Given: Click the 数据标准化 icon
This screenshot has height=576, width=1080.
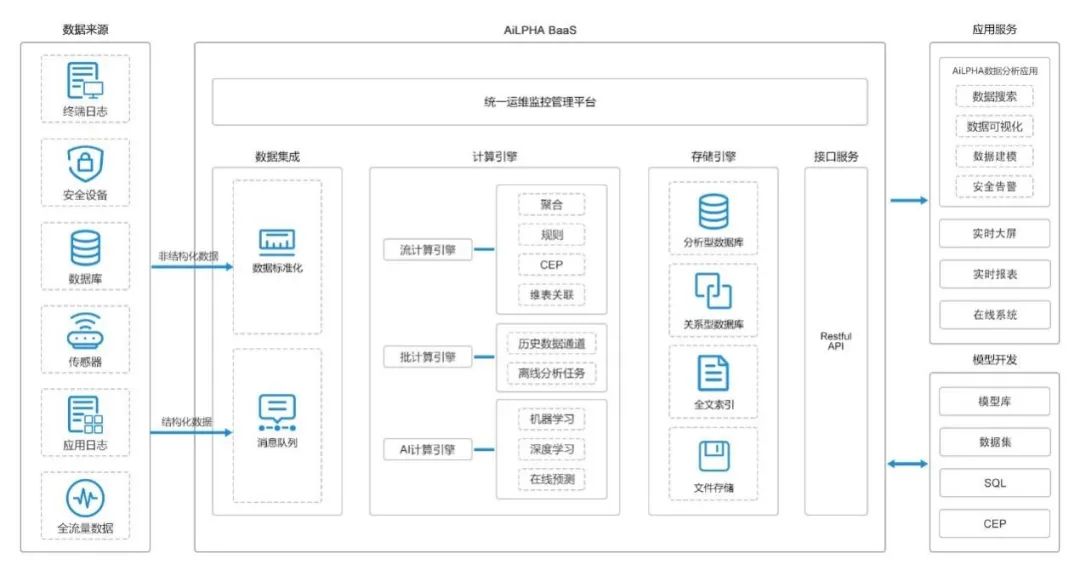Looking at the screenshot, I should [x=277, y=240].
